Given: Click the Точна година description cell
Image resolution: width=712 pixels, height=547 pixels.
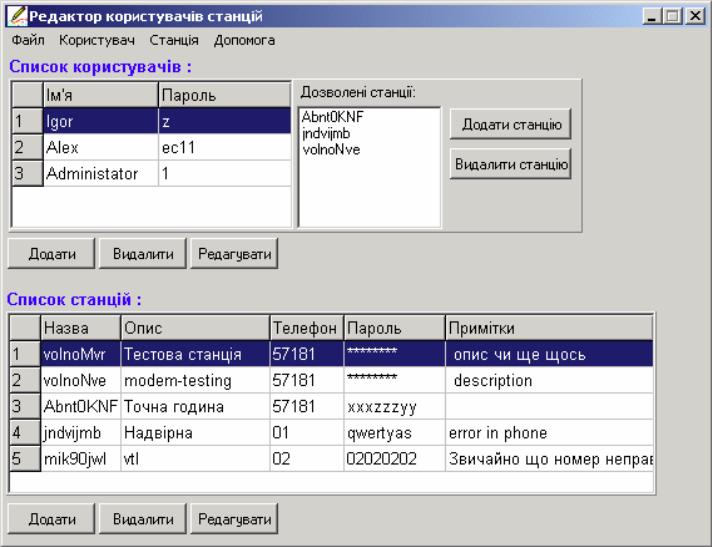Looking at the screenshot, I should tap(195, 406).
